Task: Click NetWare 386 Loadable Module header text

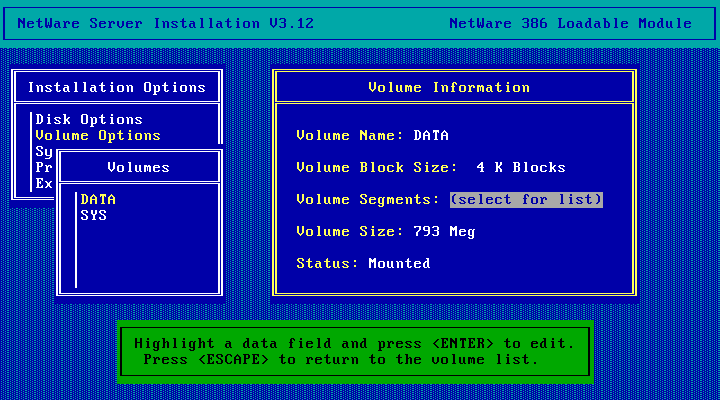Action: 570,23
